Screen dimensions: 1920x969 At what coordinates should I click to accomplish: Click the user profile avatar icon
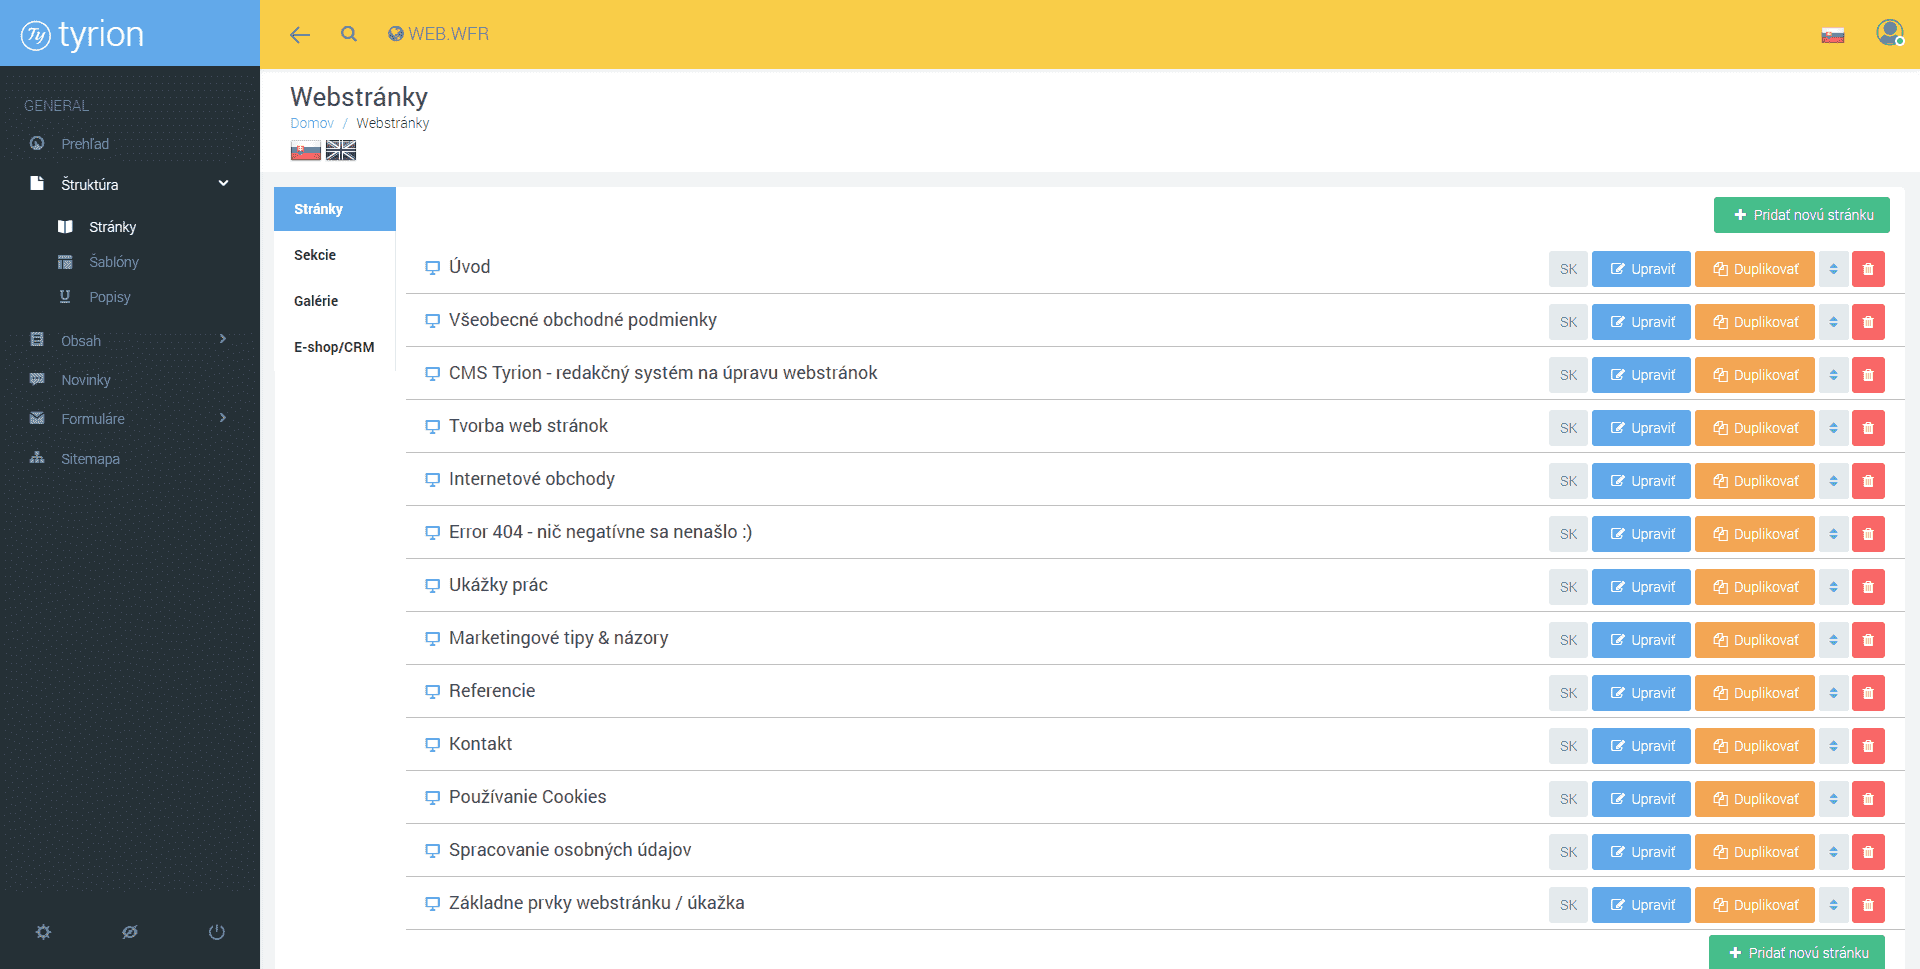point(1889,33)
